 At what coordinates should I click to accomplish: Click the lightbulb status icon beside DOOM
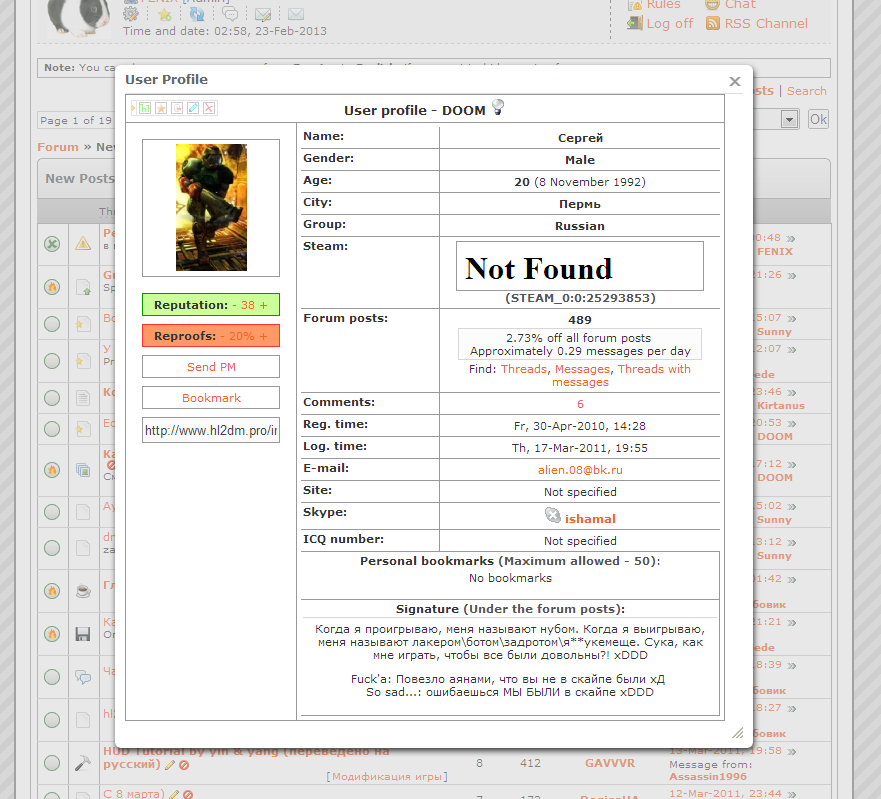(x=498, y=107)
